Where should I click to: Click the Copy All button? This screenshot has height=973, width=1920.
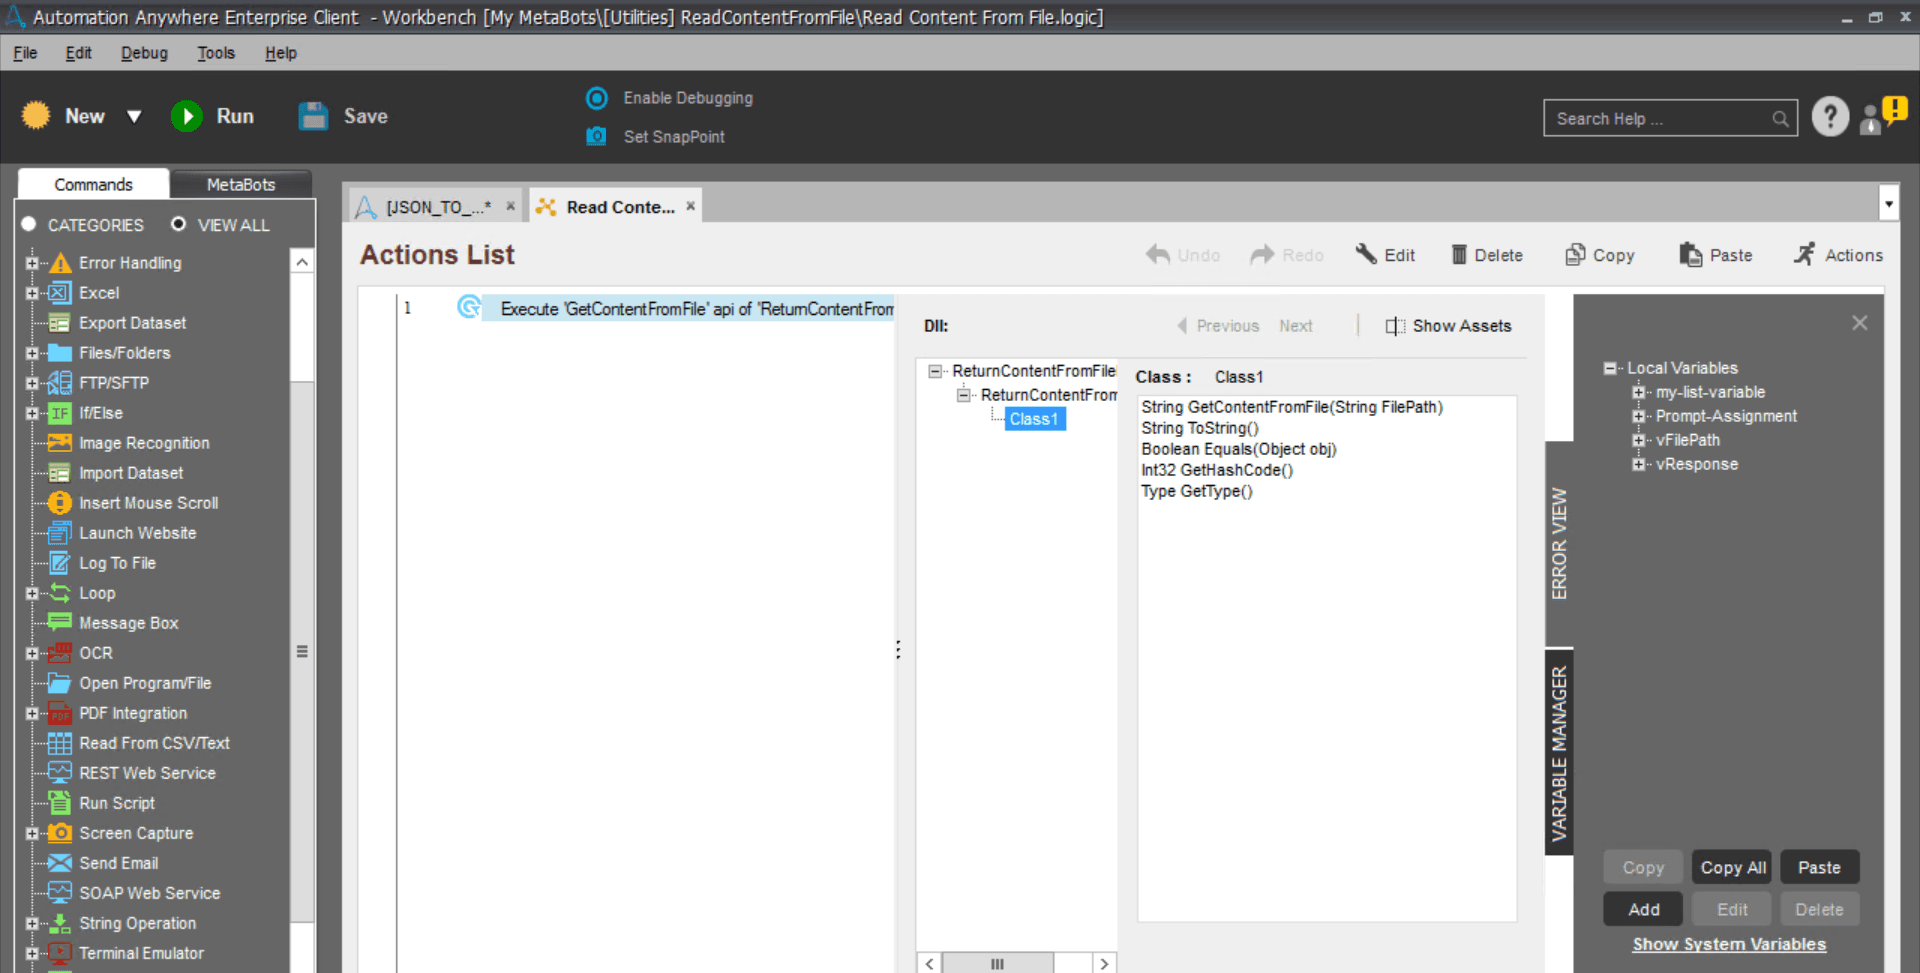pos(1732,867)
